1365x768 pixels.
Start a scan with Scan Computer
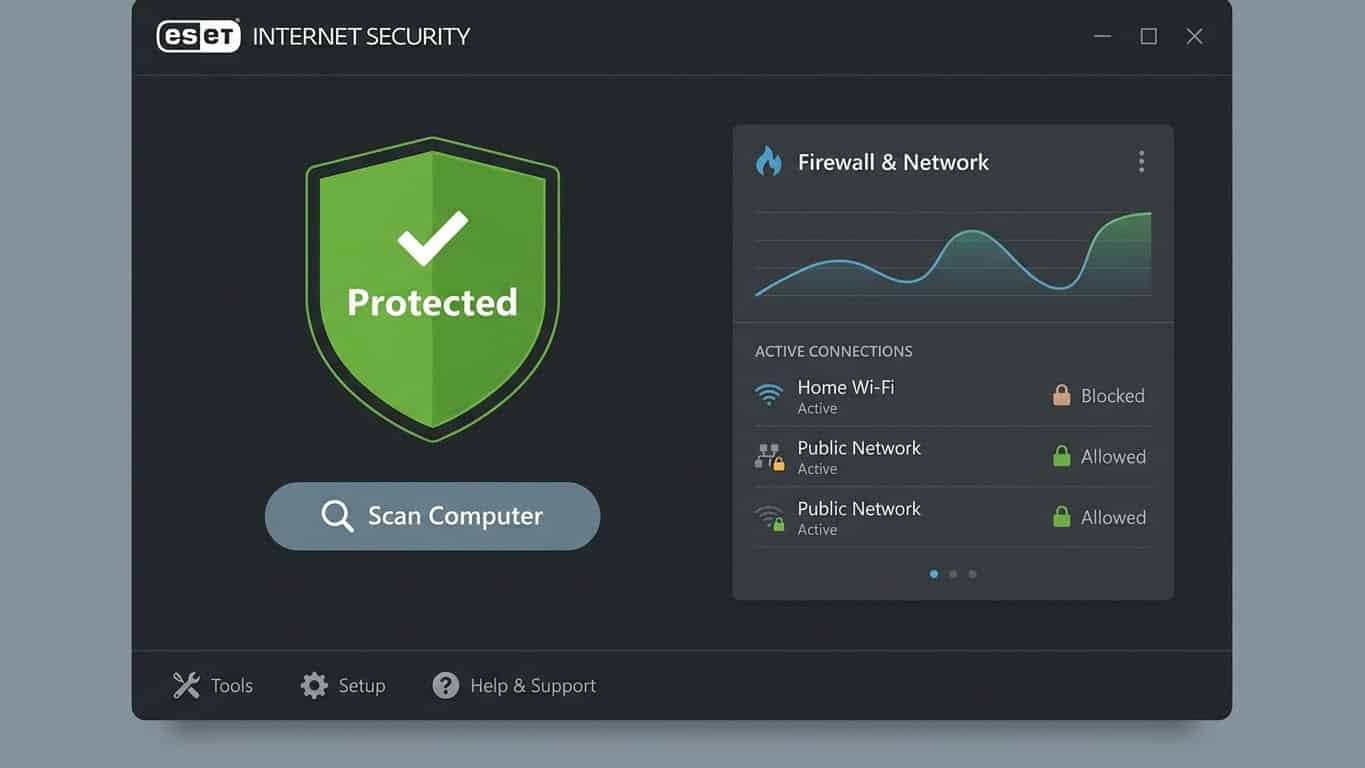tap(432, 516)
